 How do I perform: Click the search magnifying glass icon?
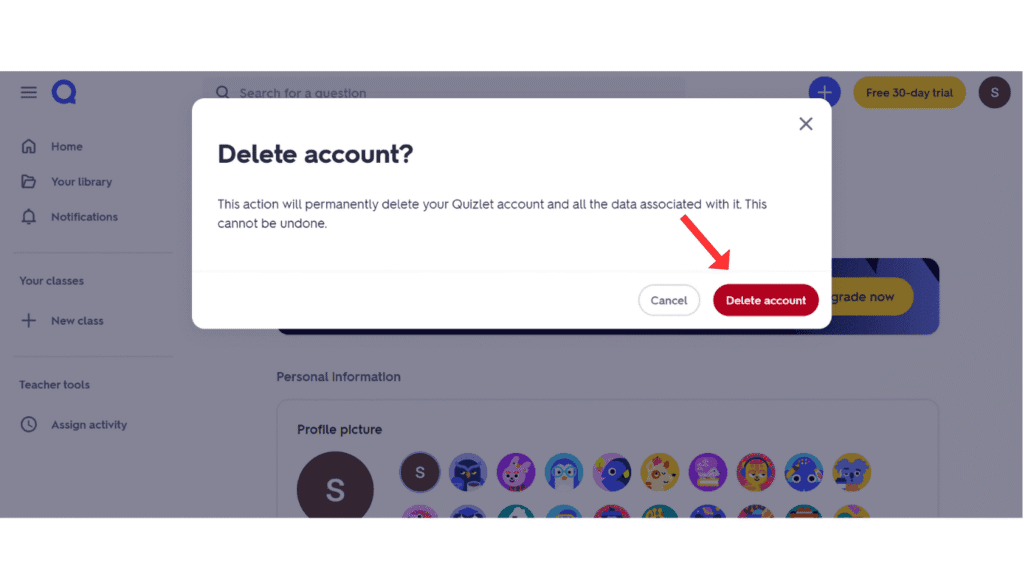[x=222, y=92]
